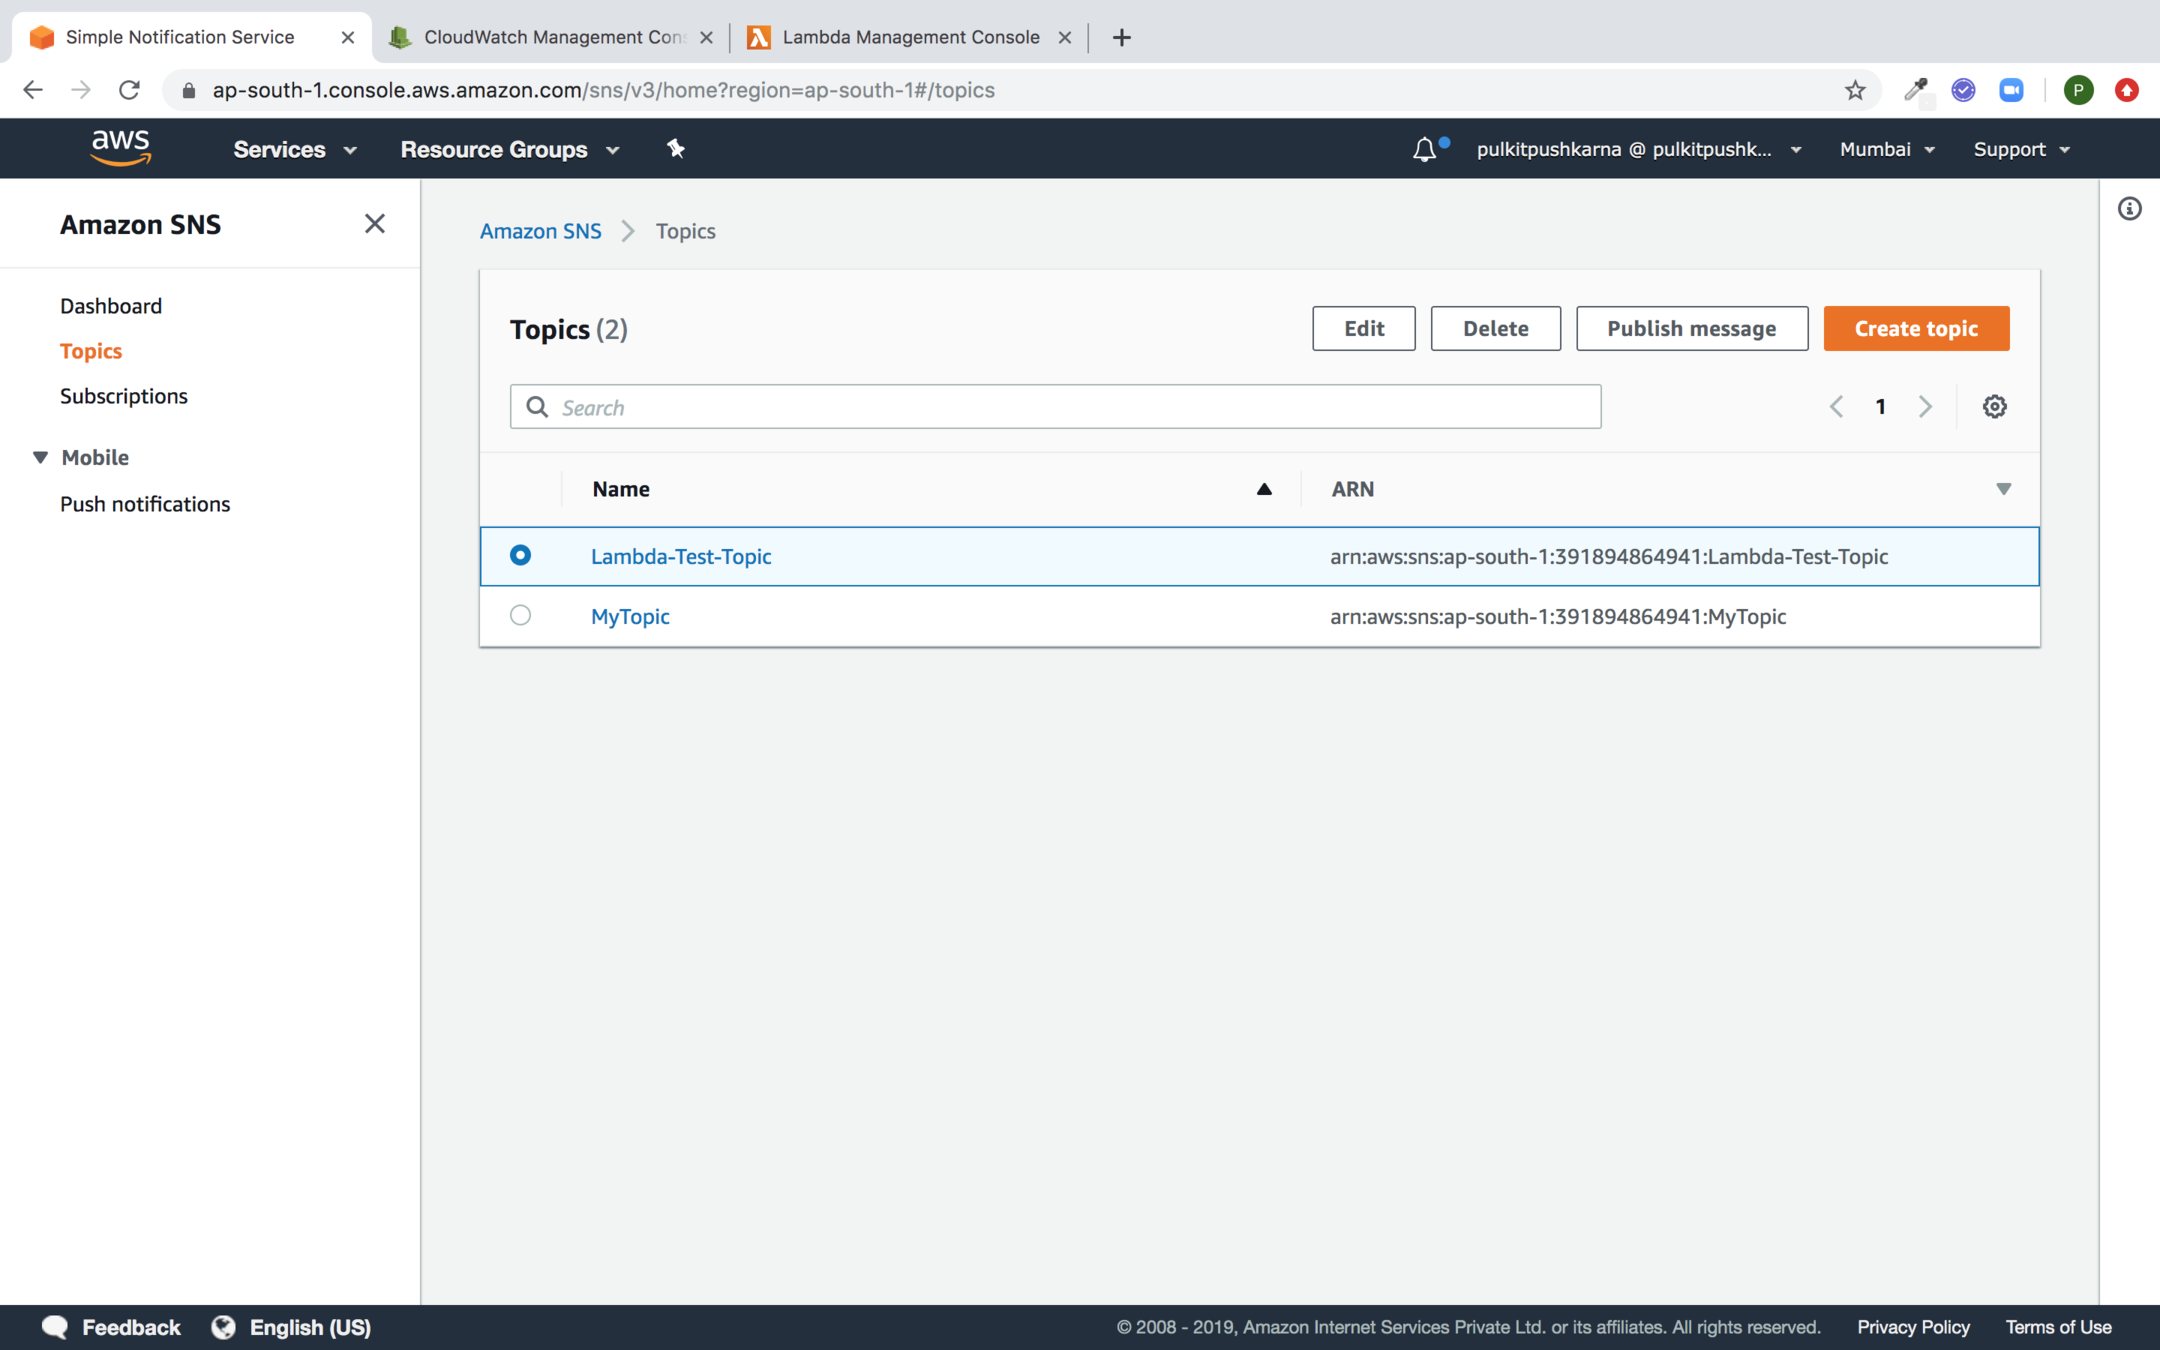Bookmark this page with star icon

pos(1855,90)
